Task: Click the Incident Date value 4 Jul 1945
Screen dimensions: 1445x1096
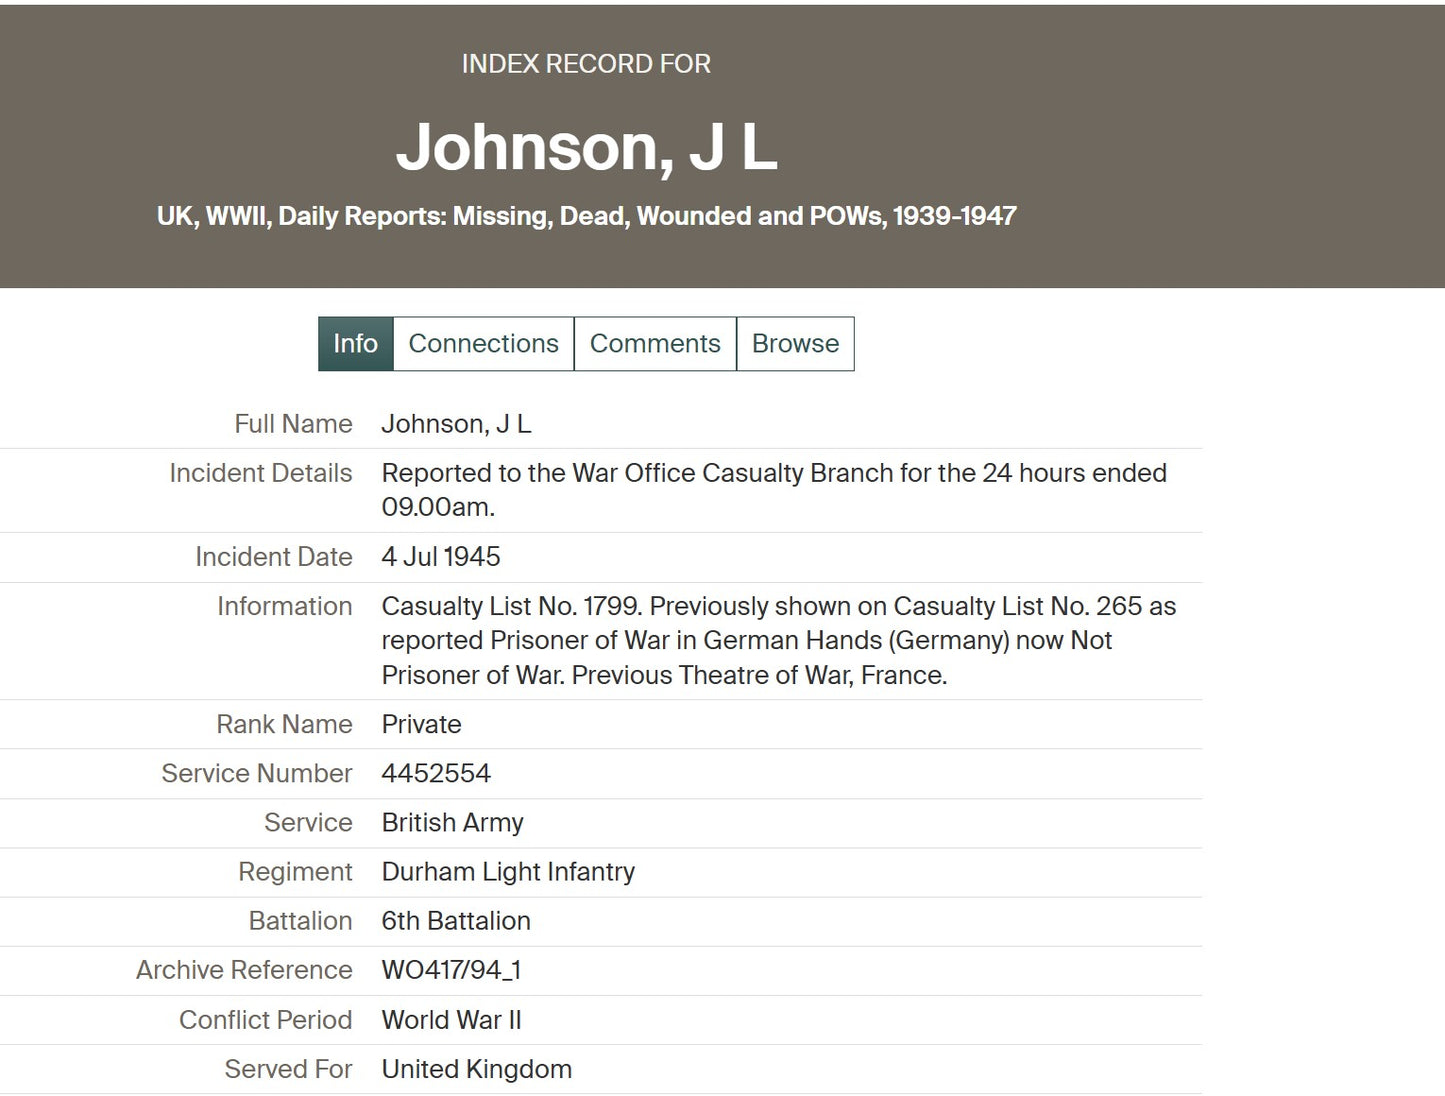Action: click(441, 557)
